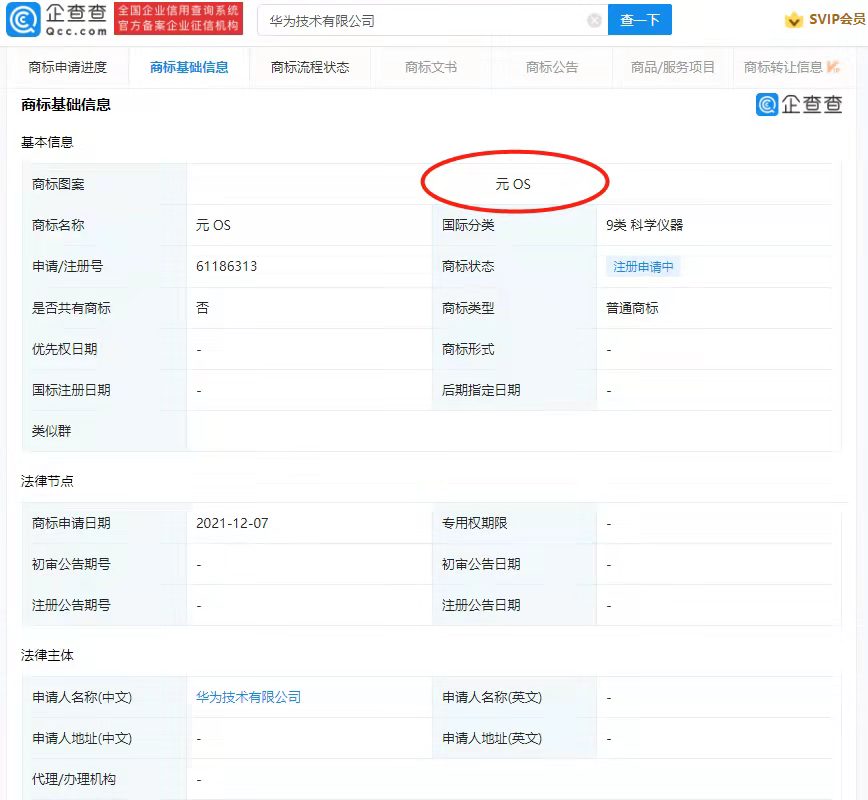This screenshot has height=800, width=868.
Task: Click the 企查查 watermark logo beside 商标基础信息 heading
Action: (x=799, y=104)
